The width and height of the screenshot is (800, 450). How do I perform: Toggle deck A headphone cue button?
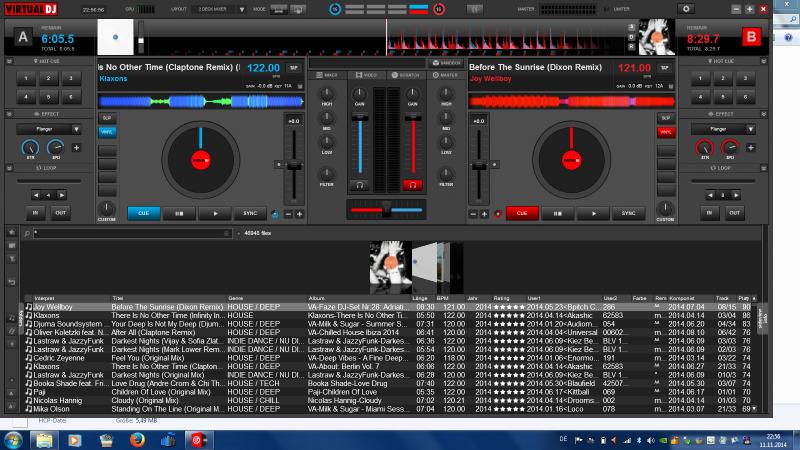coord(359,186)
